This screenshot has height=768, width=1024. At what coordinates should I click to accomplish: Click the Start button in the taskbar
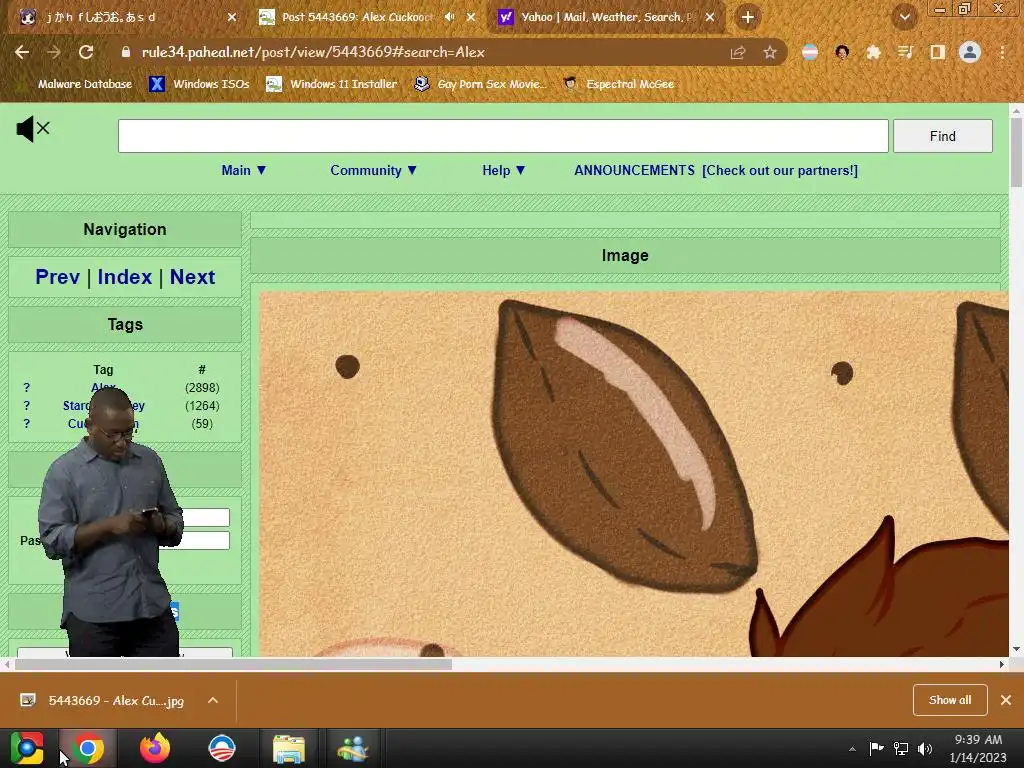tap(27, 748)
